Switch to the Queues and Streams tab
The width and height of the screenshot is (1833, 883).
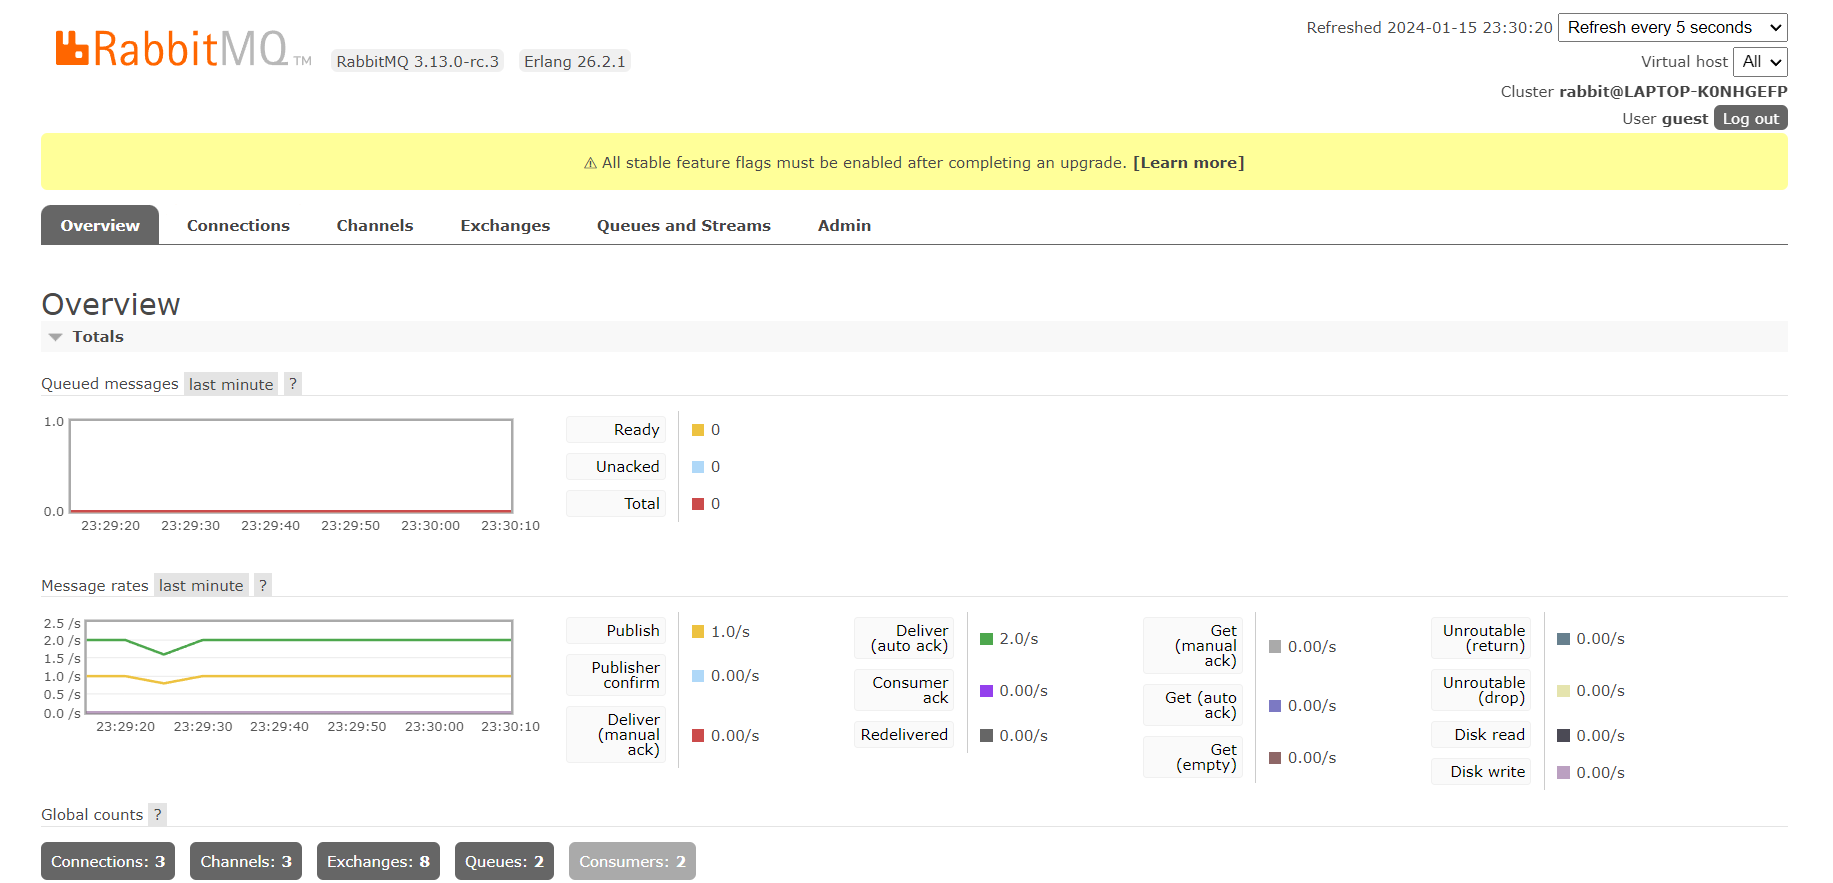(x=684, y=225)
